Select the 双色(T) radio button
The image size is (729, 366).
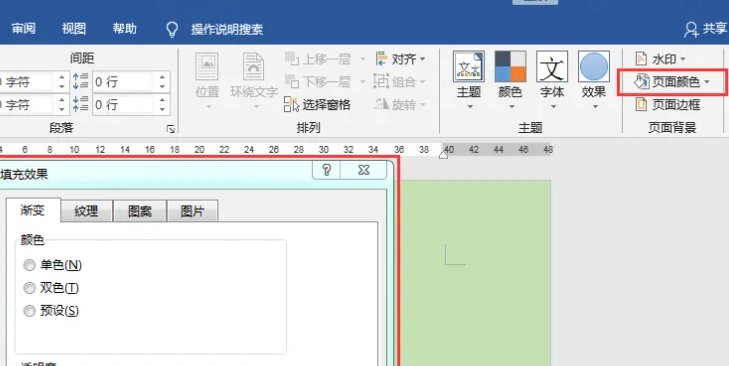[29, 288]
